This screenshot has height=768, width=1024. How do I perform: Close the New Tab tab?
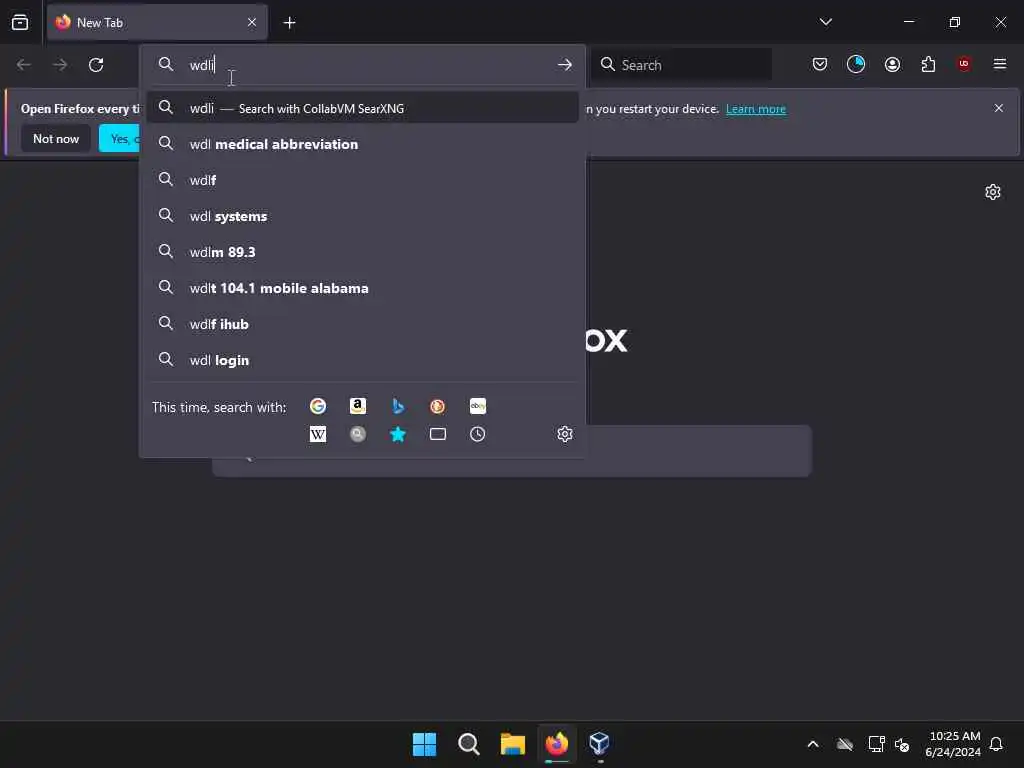(x=252, y=22)
